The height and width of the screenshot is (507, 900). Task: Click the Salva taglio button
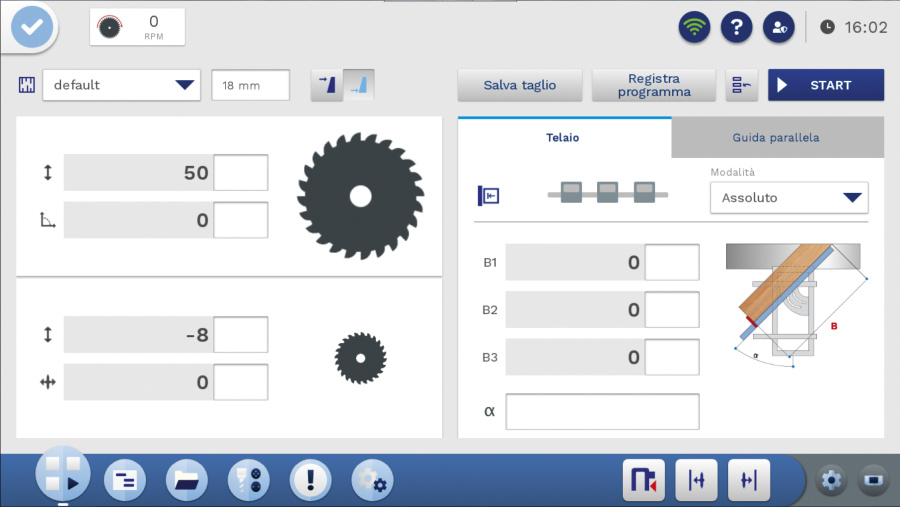[x=519, y=85]
